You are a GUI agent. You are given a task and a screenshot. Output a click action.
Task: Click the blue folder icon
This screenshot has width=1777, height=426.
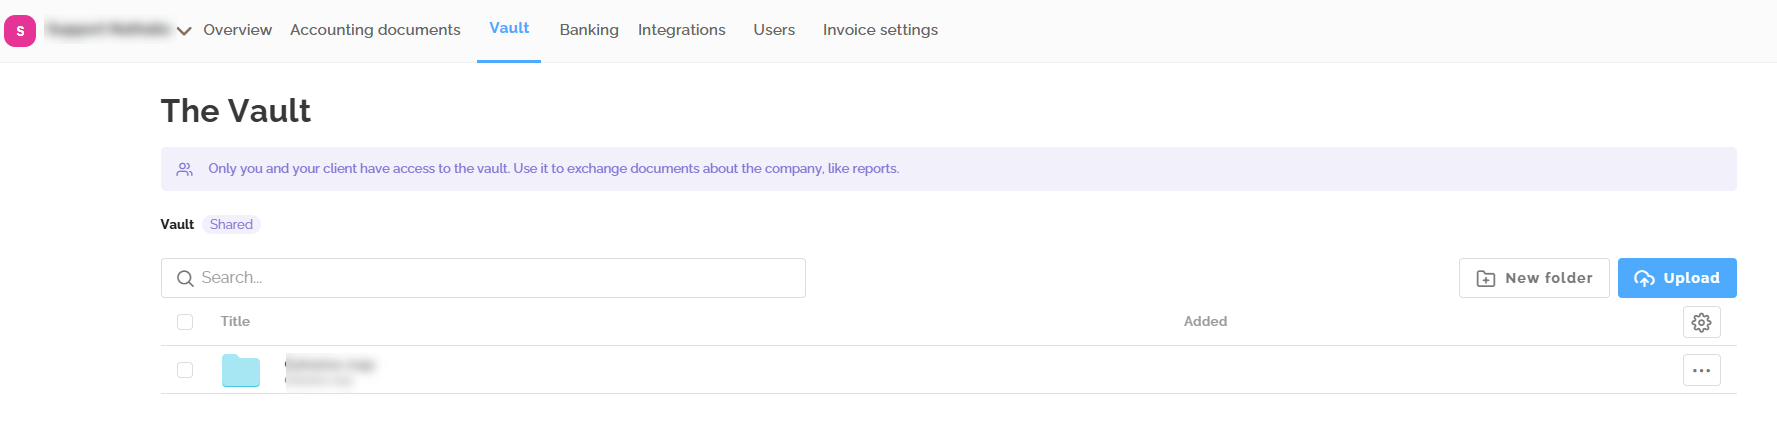pos(241,370)
